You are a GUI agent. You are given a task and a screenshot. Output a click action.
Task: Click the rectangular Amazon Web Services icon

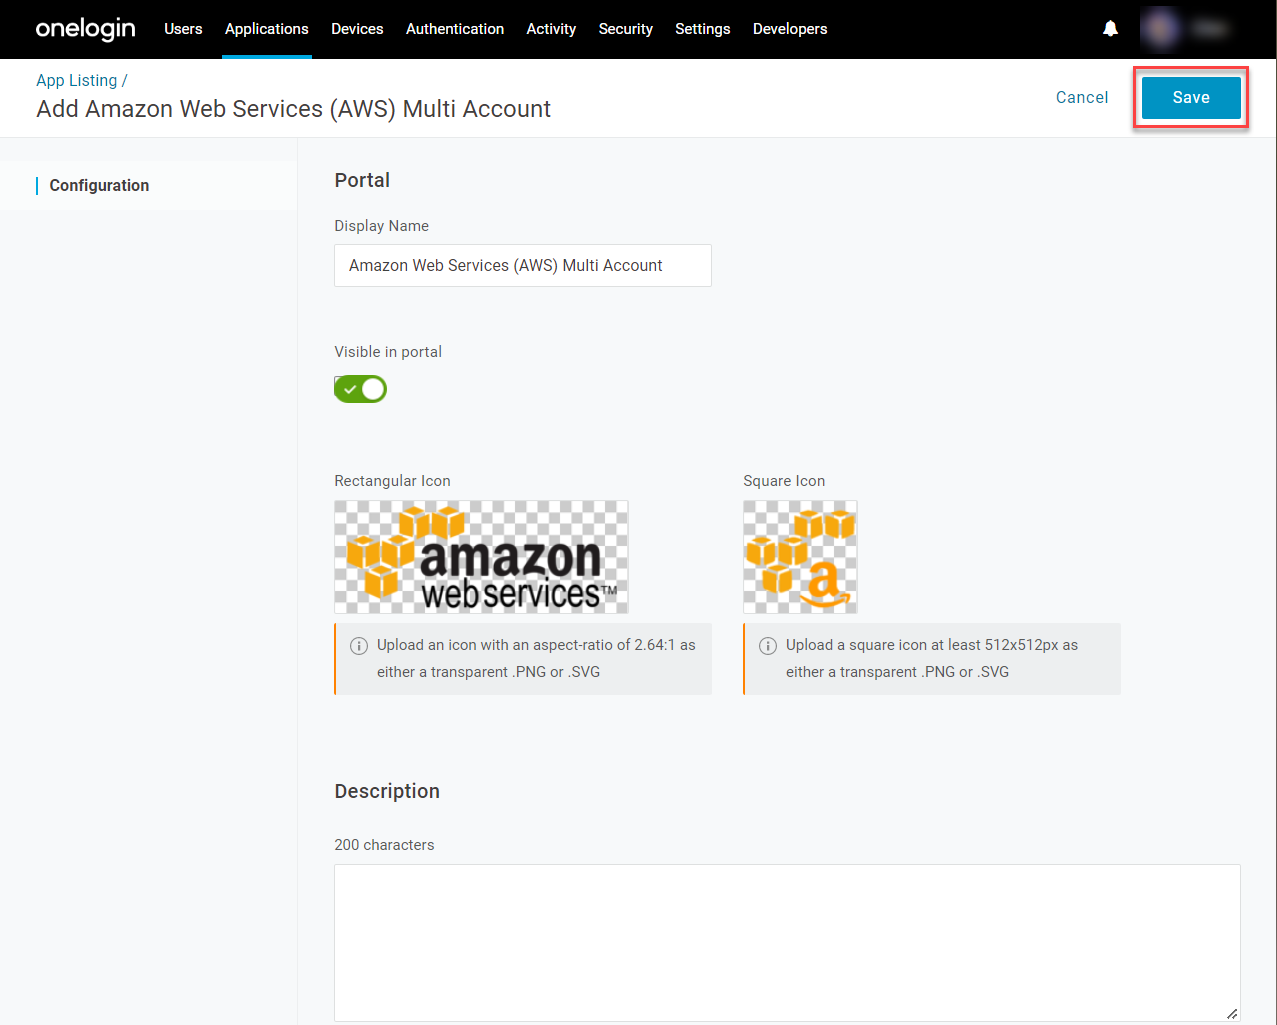(x=481, y=557)
